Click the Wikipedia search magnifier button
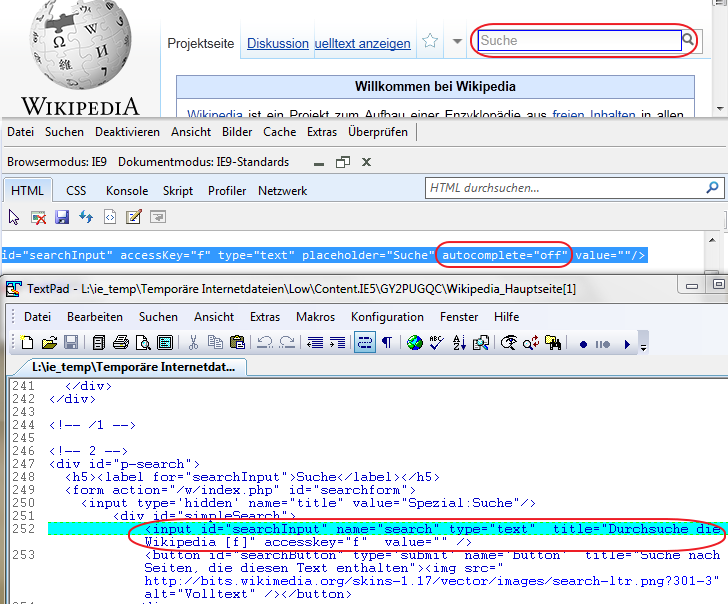 pyautogui.click(x=688, y=40)
